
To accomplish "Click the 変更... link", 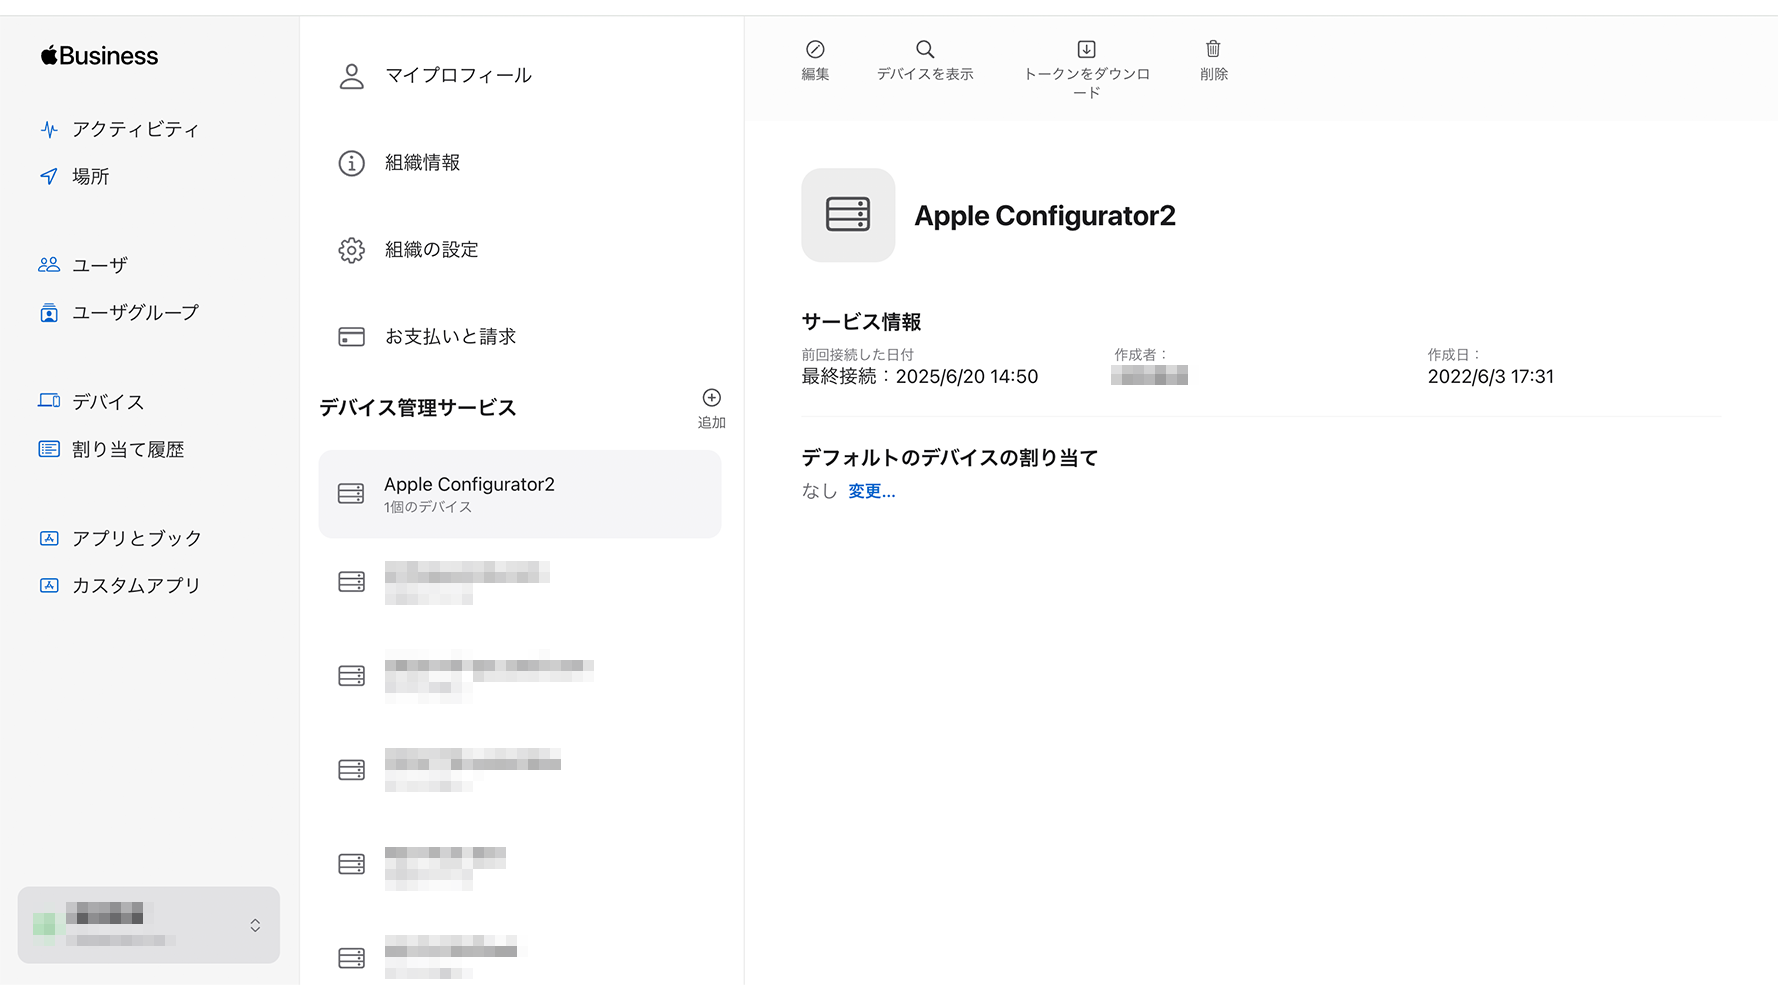I will coord(871,491).
